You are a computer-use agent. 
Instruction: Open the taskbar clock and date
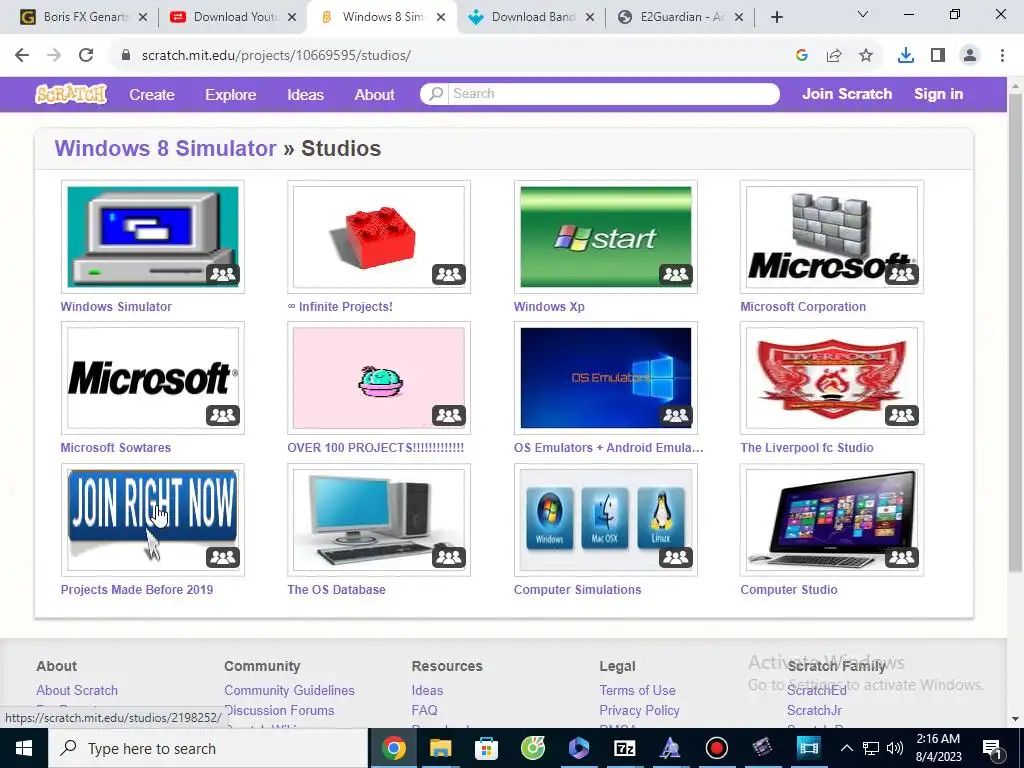pos(938,748)
